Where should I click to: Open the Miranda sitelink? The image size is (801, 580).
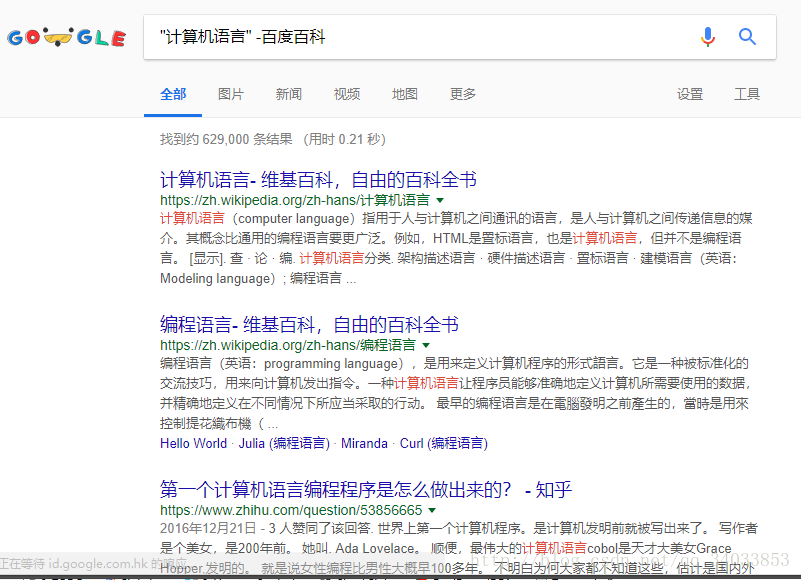364,443
